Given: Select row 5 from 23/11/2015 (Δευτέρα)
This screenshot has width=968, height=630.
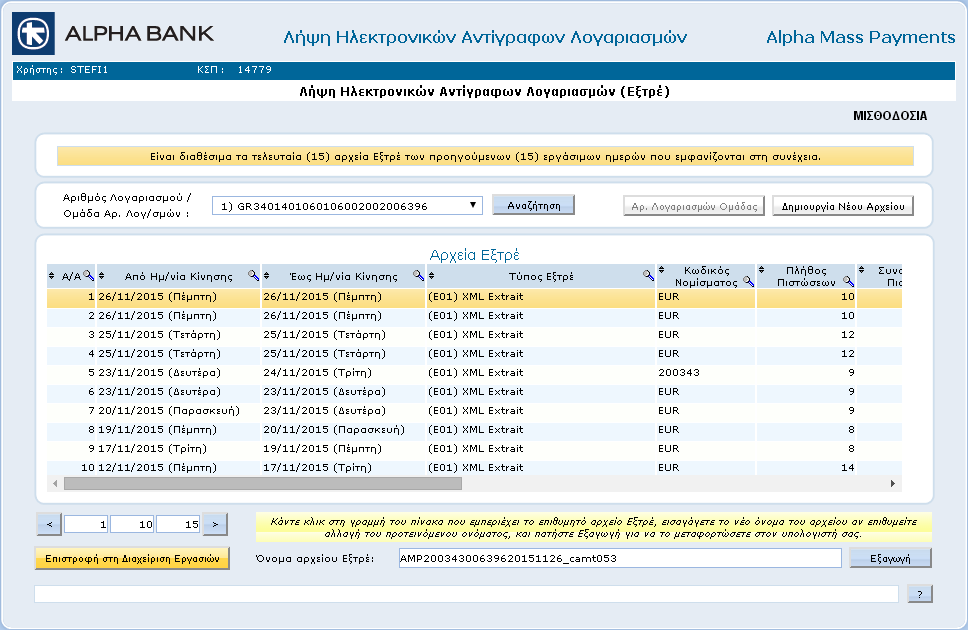Looking at the screenshot, I should [x=474, y=373].
